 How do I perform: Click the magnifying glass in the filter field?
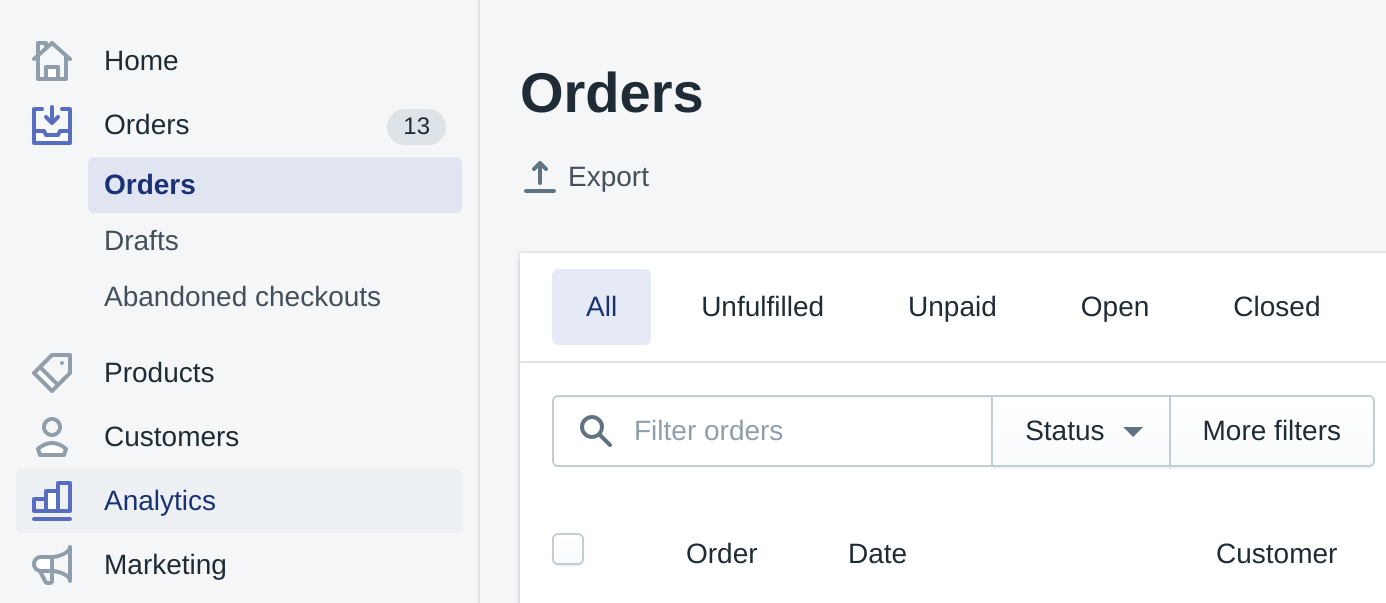pos(596,431)
